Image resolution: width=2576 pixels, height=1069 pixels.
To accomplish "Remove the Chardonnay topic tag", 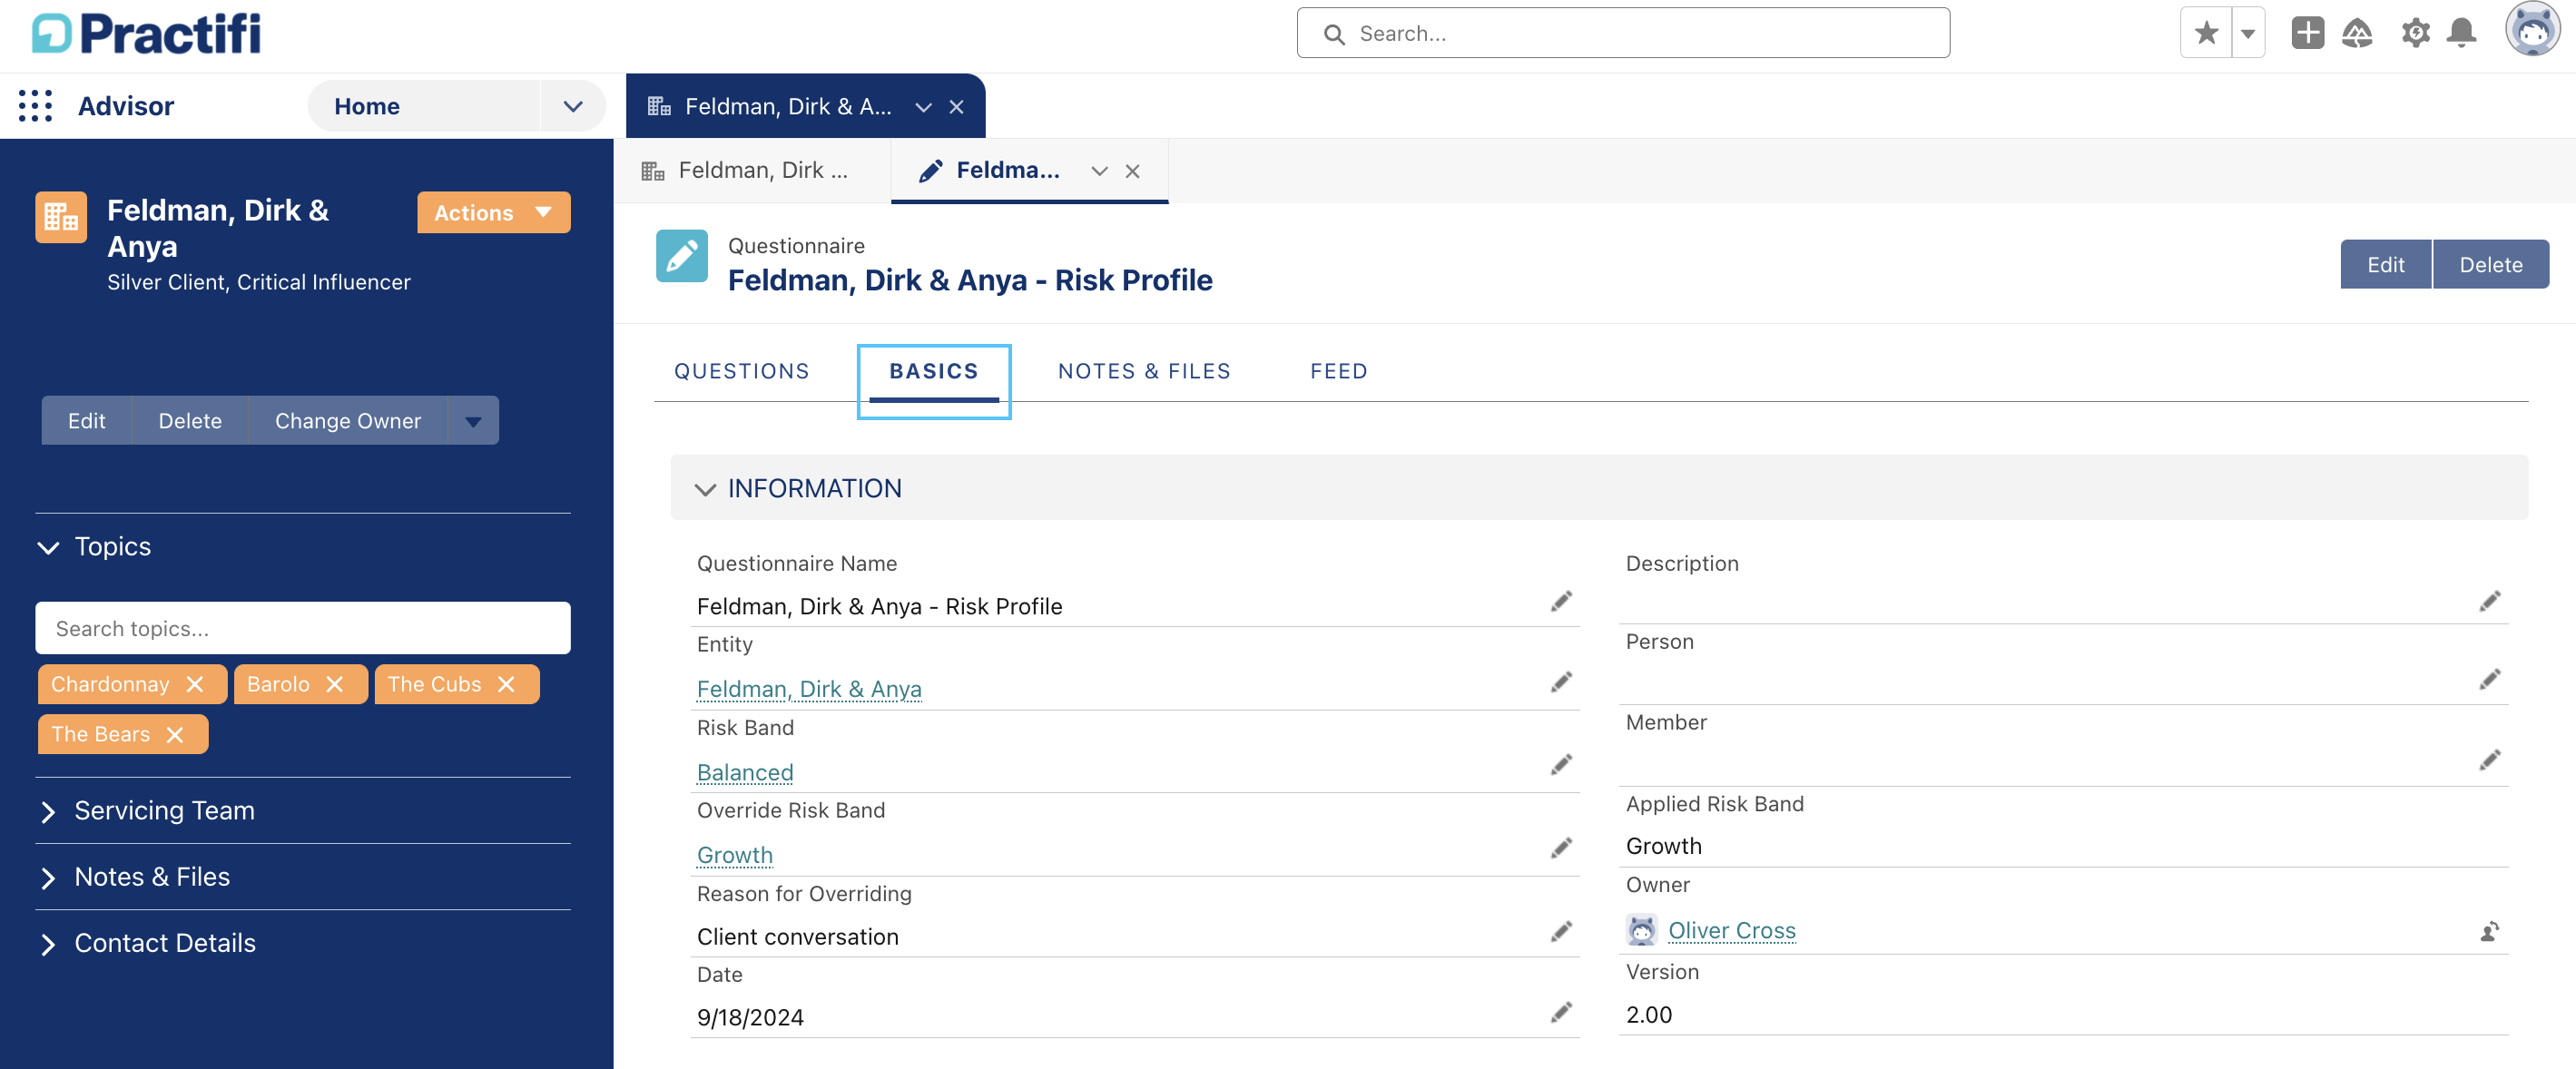I will coord(195,685).
